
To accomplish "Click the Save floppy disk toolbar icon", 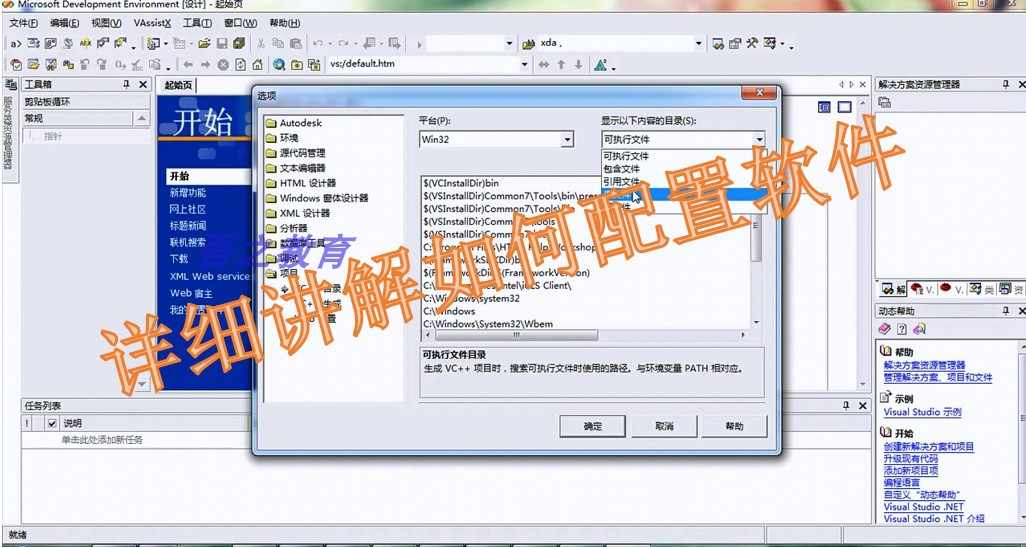I will (222, 43).
